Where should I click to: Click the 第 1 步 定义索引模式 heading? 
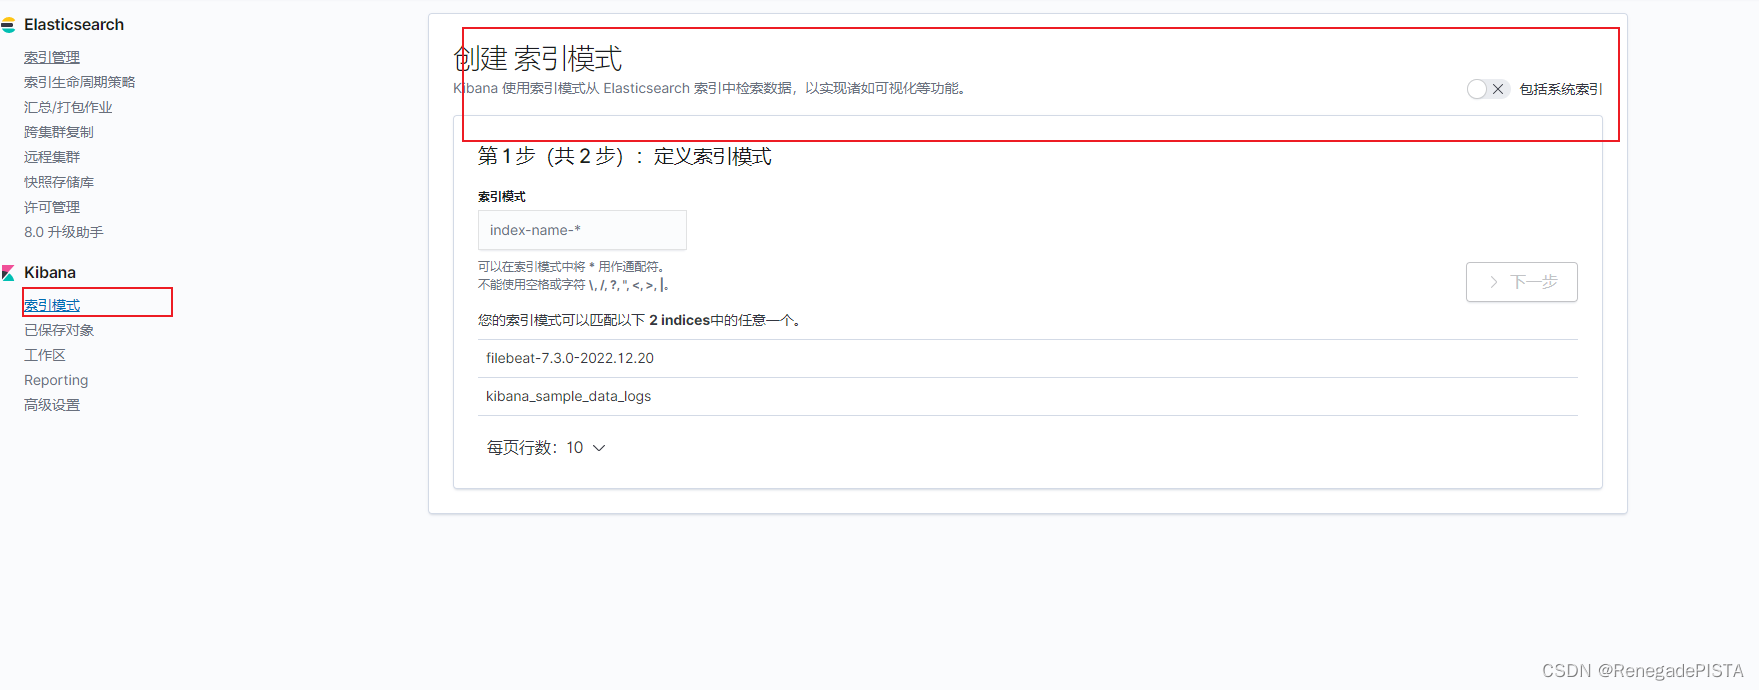pos(625,157)
